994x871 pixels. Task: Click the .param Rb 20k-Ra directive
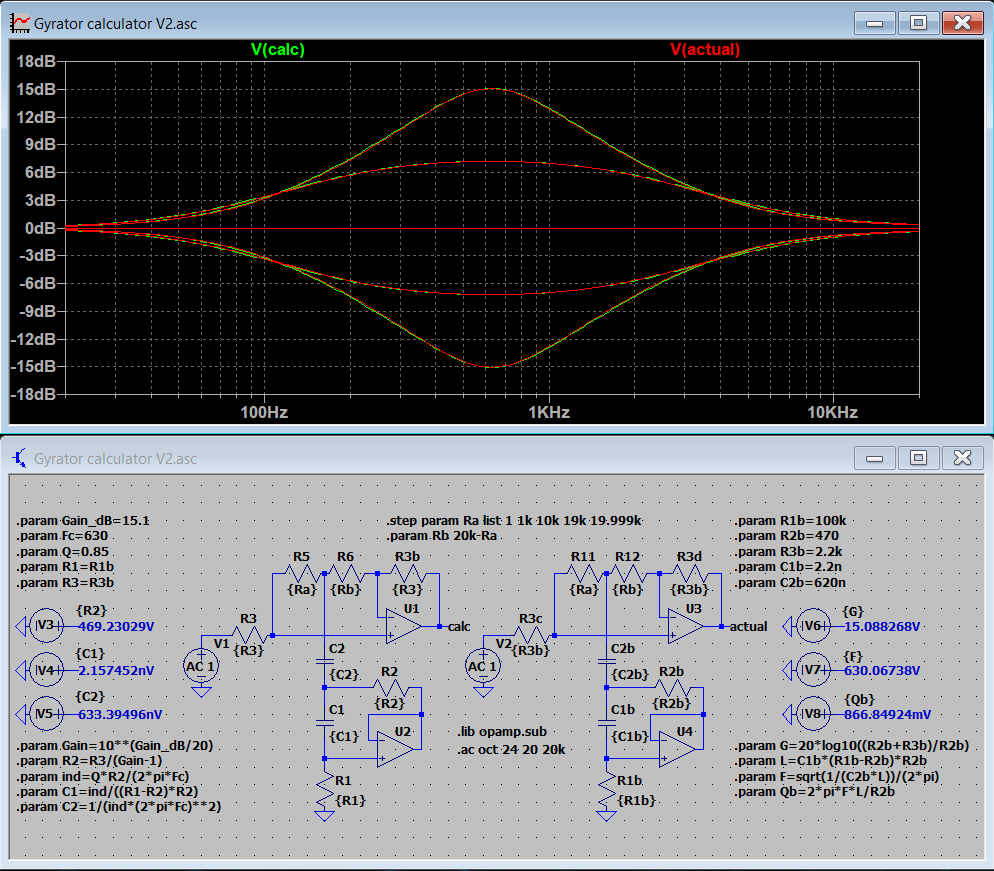(443, 536)
